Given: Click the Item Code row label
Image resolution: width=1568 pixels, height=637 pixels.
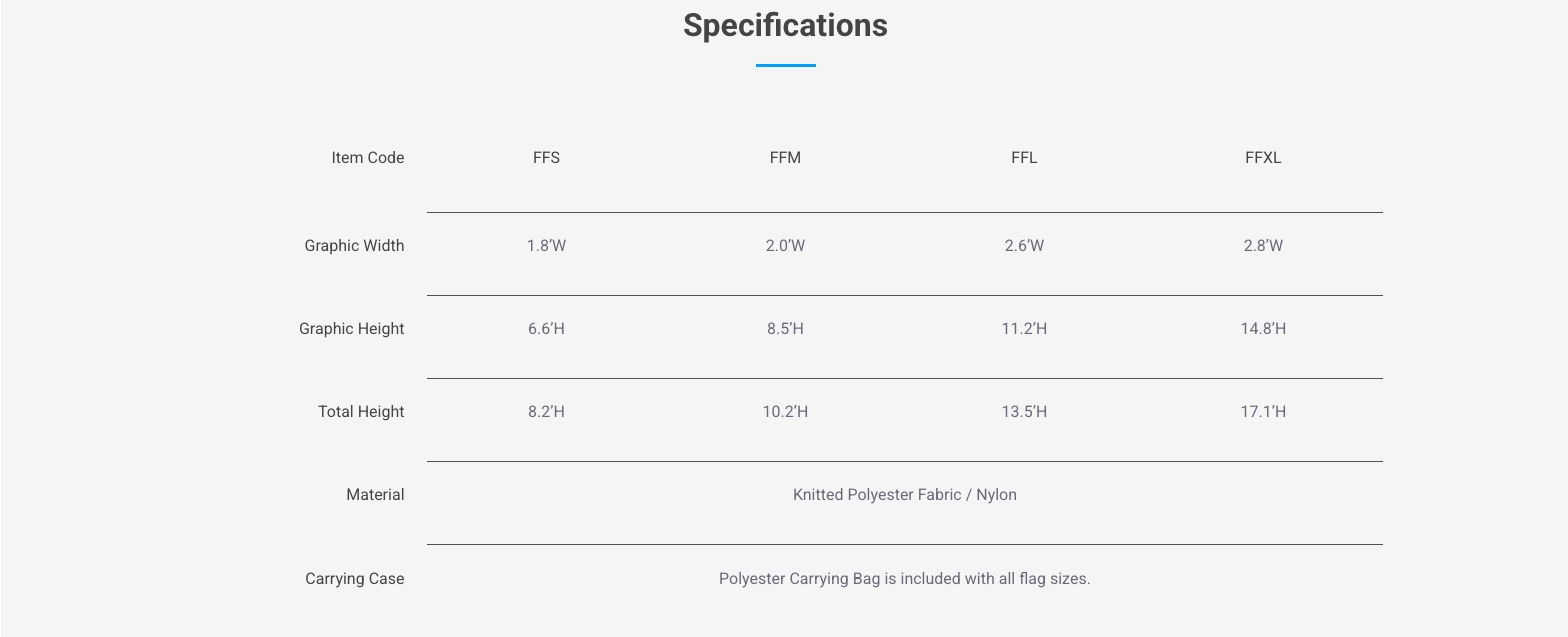Looking at the screenshot, I should [x=368, y=158].
